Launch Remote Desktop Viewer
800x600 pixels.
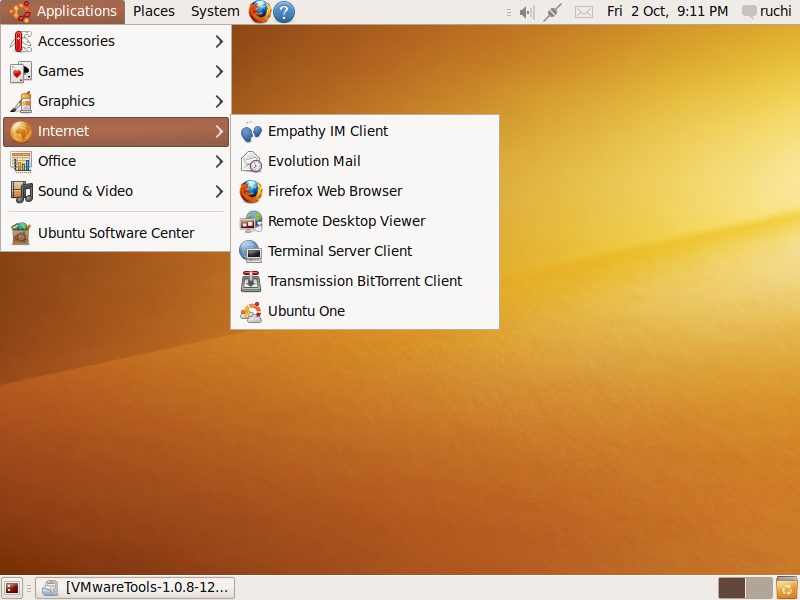coord(365,222)
